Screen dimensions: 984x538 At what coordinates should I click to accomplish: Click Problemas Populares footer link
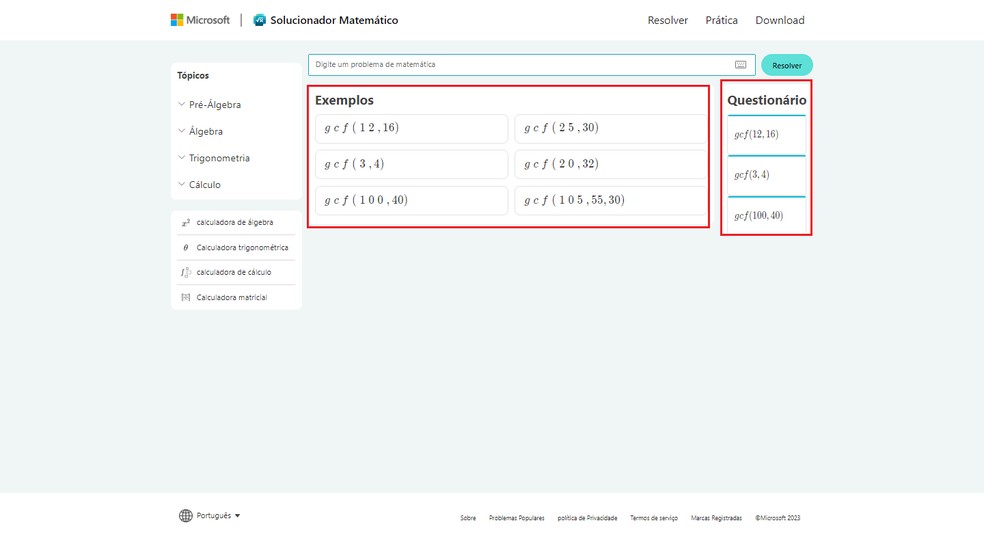point(516,518)
